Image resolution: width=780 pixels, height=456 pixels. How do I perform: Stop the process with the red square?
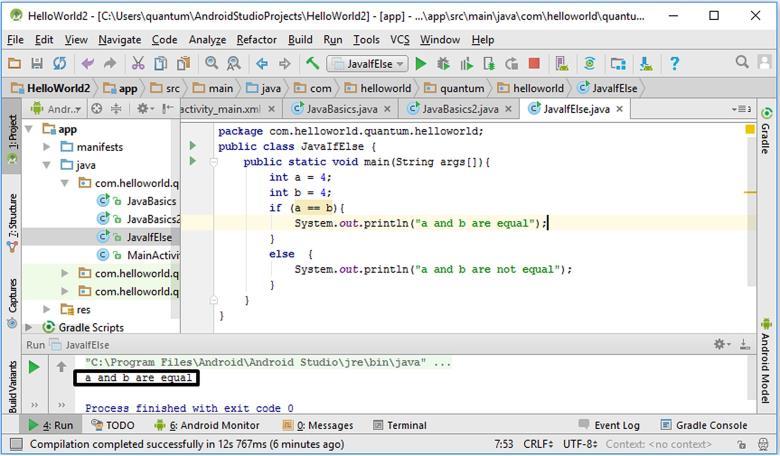pos(534,63)
